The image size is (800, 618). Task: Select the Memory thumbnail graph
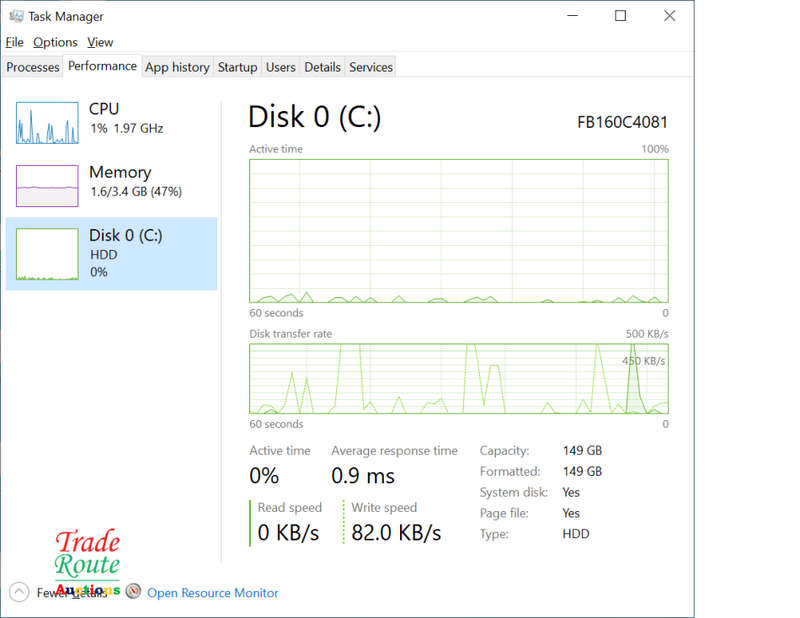click(47, 186)
